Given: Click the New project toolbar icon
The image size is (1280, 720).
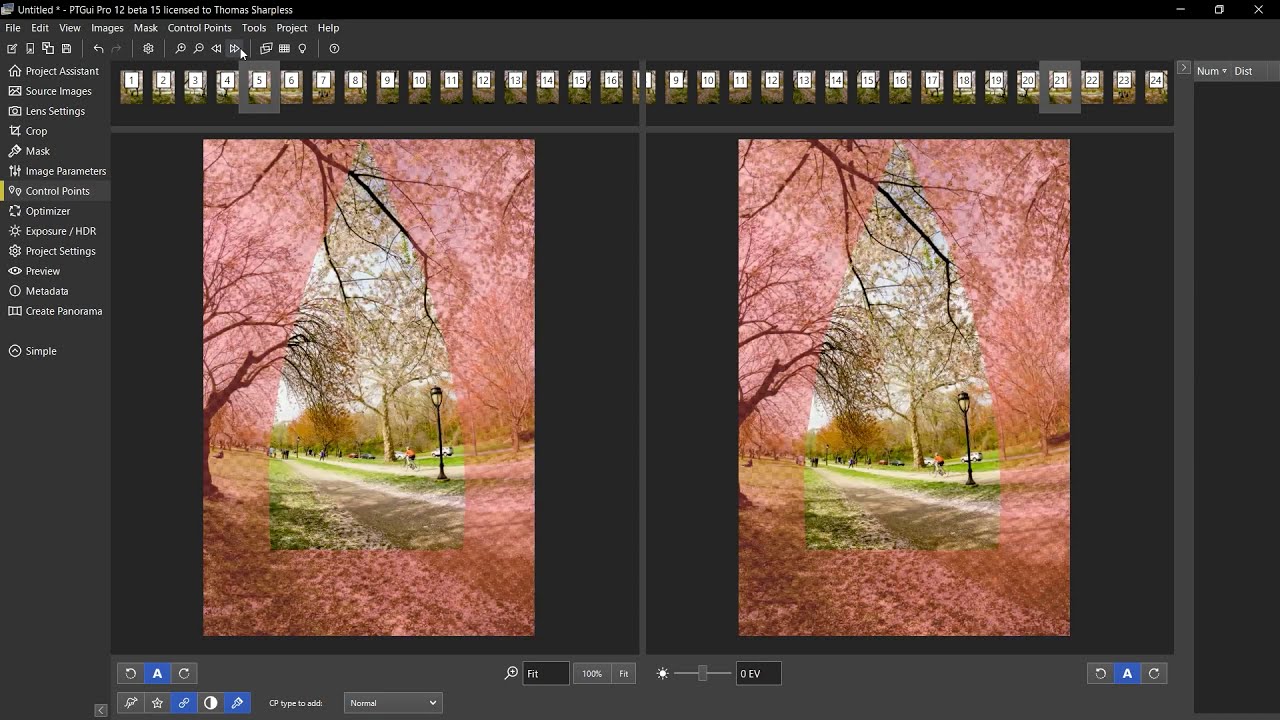Looking at the screenshot, I should pyautogui.click(x=12, y=48).
